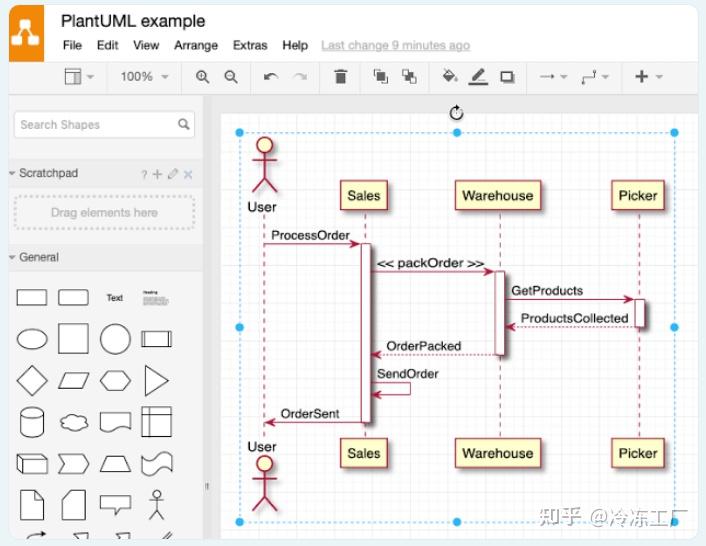
Task: Click the Search Shapes input field
Action: click(104, 124)
